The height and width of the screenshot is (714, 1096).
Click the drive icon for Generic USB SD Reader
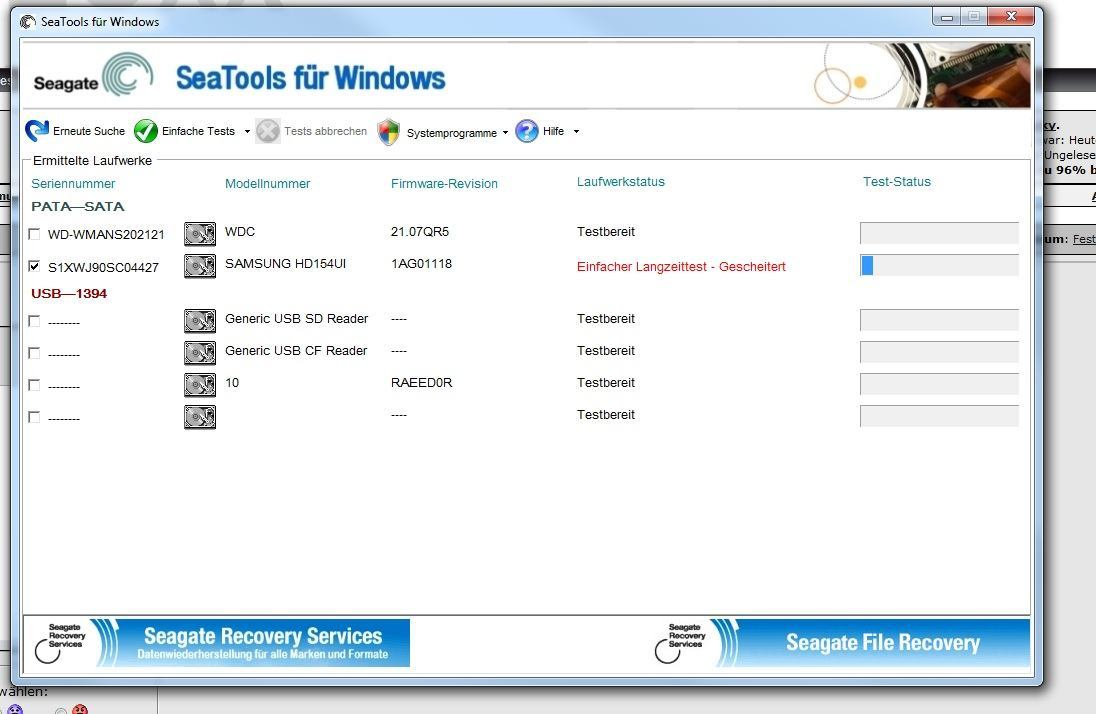pos(200,320)
